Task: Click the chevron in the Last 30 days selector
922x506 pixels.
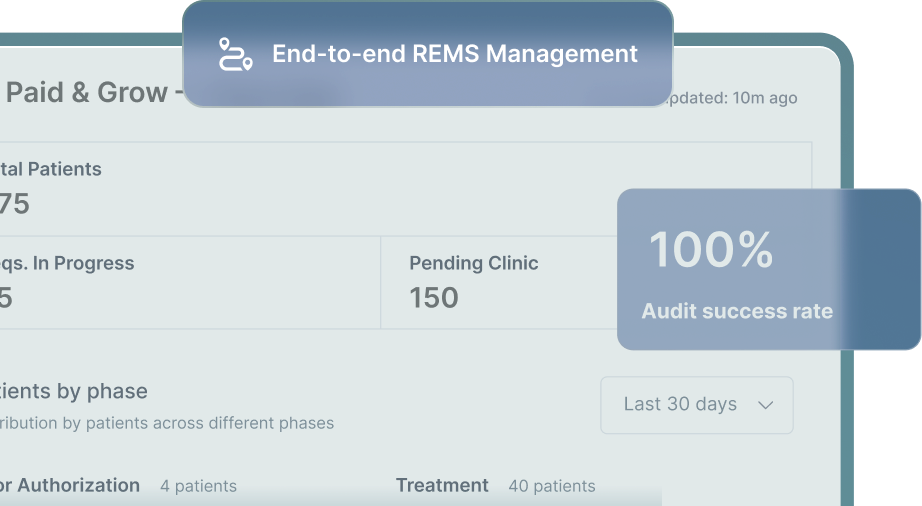Action: tap(765, 405)
